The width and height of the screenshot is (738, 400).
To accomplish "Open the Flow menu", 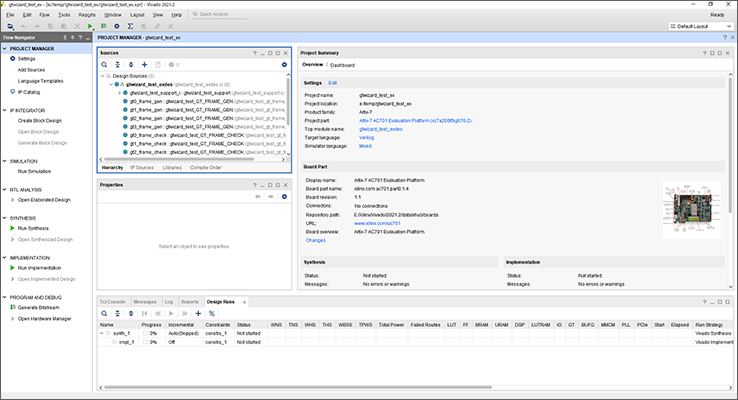I will click(x=44, y=15).
